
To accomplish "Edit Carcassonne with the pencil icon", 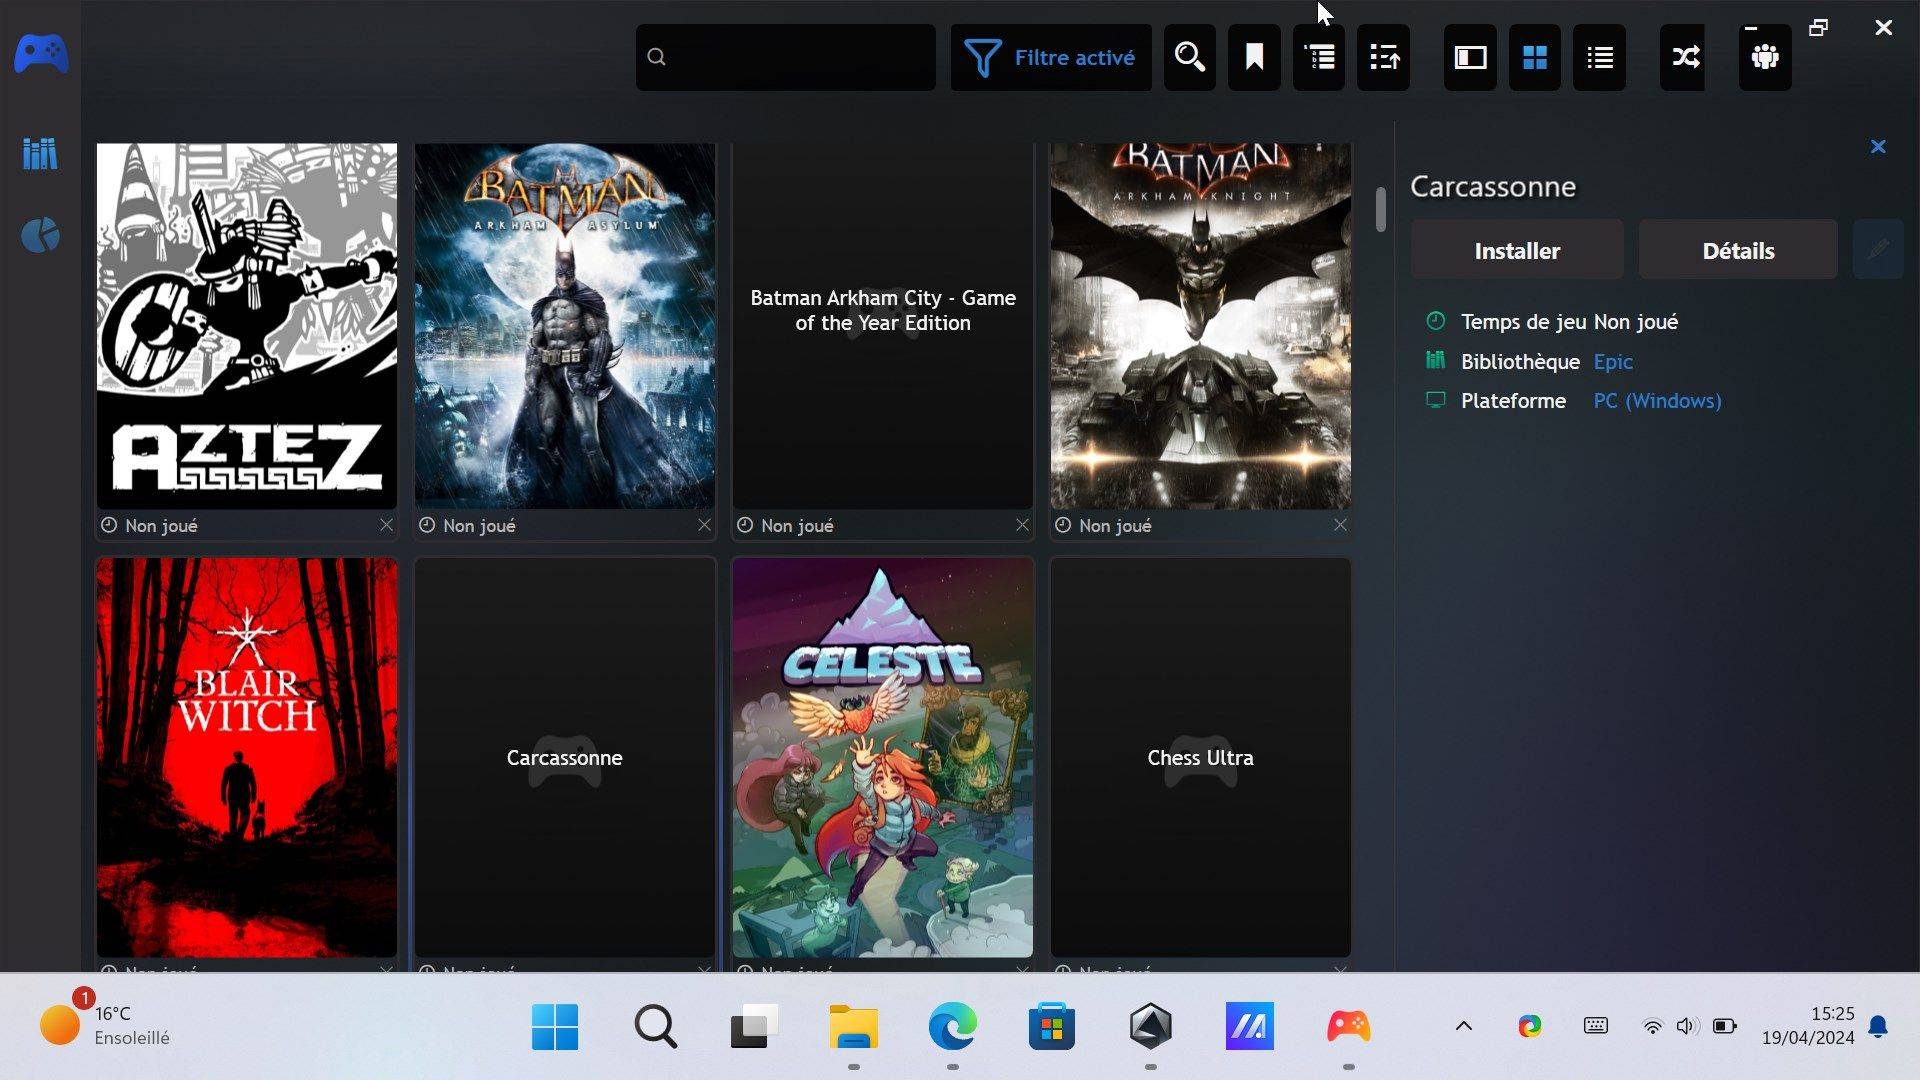I will click(1878, 250).
